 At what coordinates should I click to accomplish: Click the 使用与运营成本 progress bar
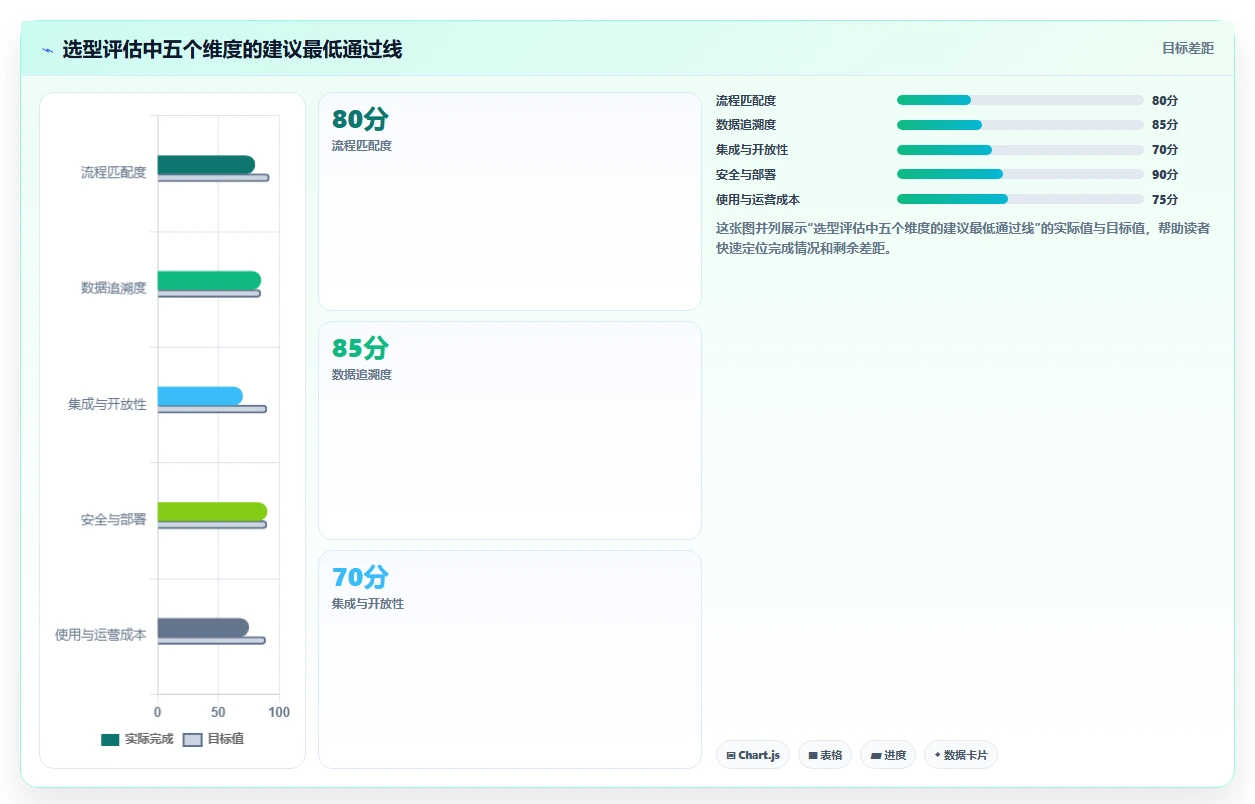(x=1020, y=199)
